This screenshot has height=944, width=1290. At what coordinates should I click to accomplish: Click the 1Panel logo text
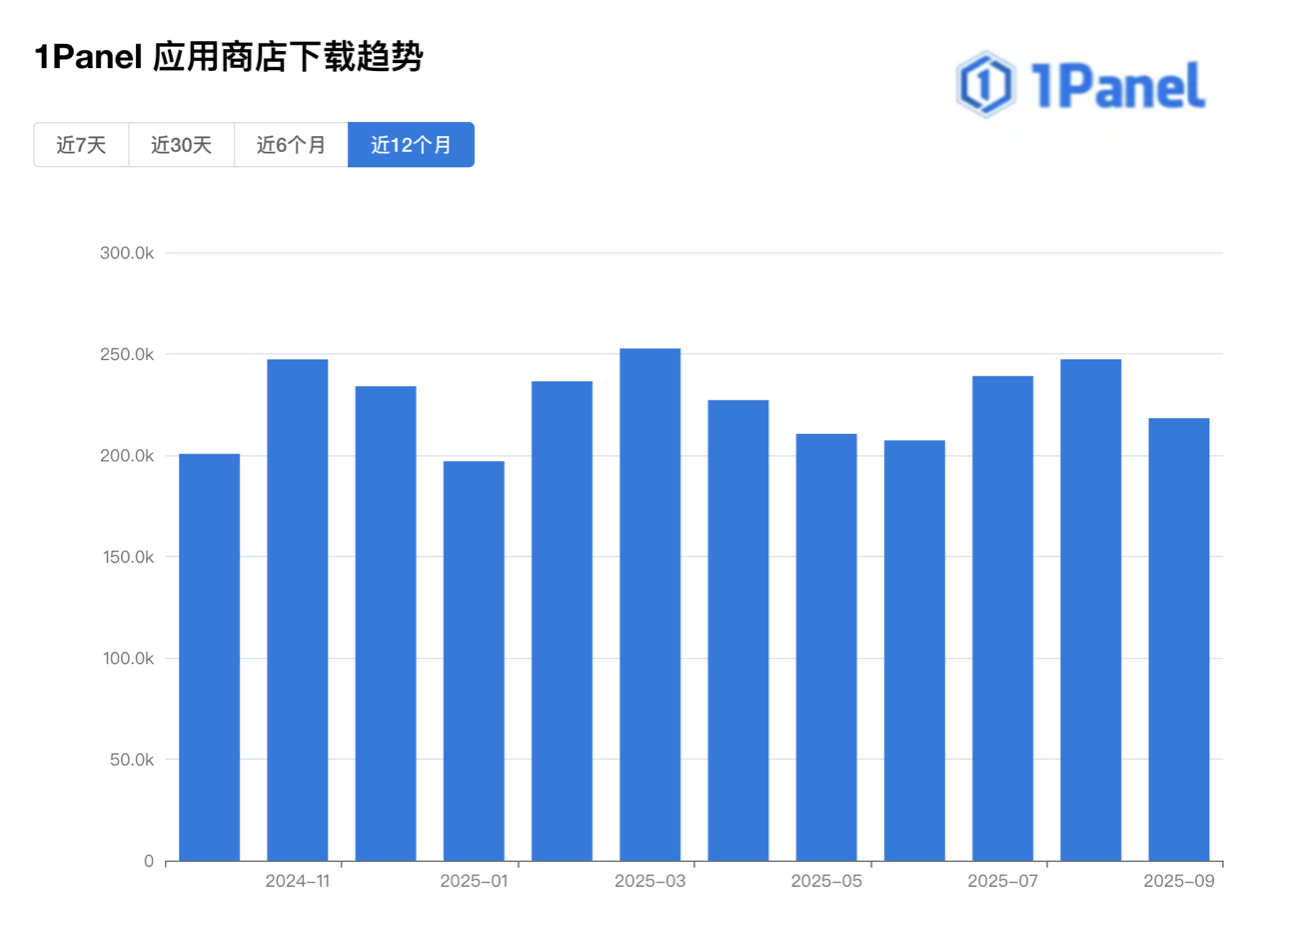[1117, 86]
